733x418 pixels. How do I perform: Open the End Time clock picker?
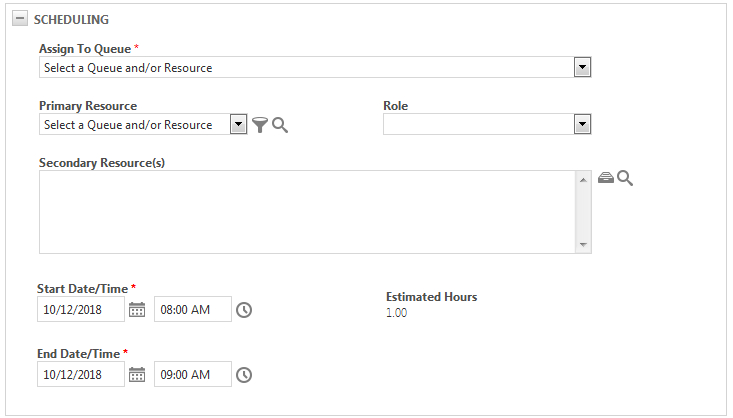(x=244, y=375)
